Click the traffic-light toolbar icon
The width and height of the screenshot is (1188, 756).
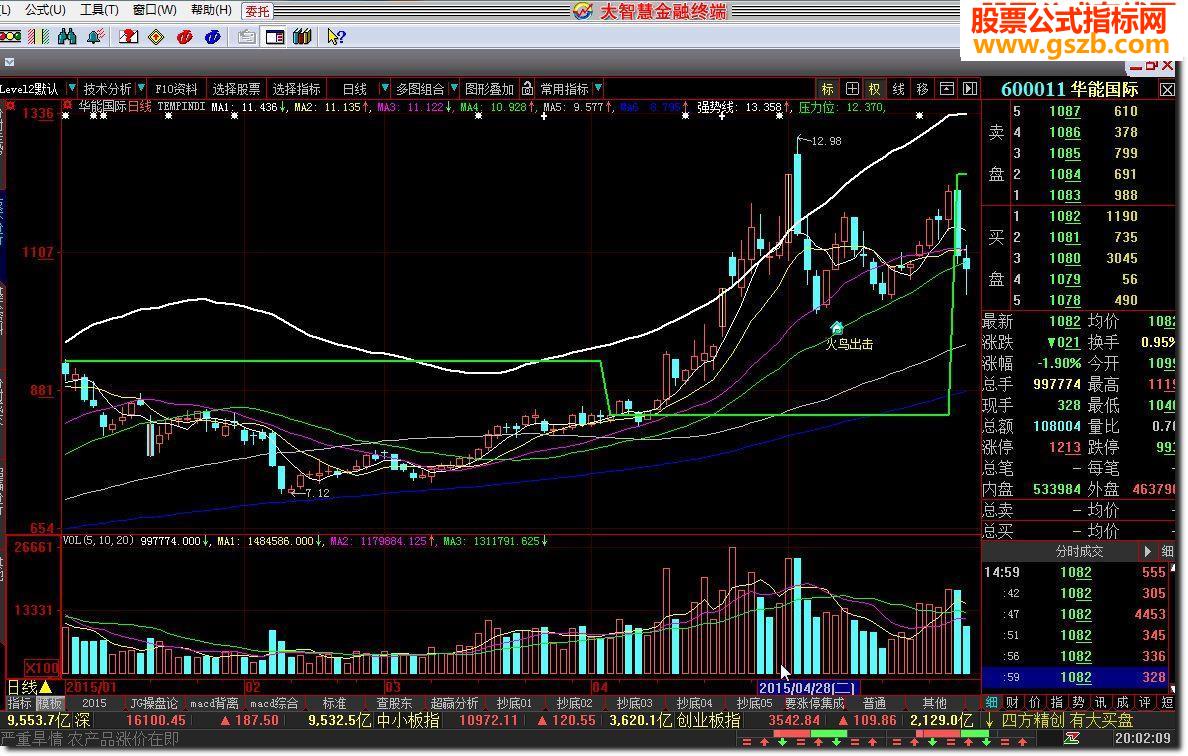pos(10,36)
